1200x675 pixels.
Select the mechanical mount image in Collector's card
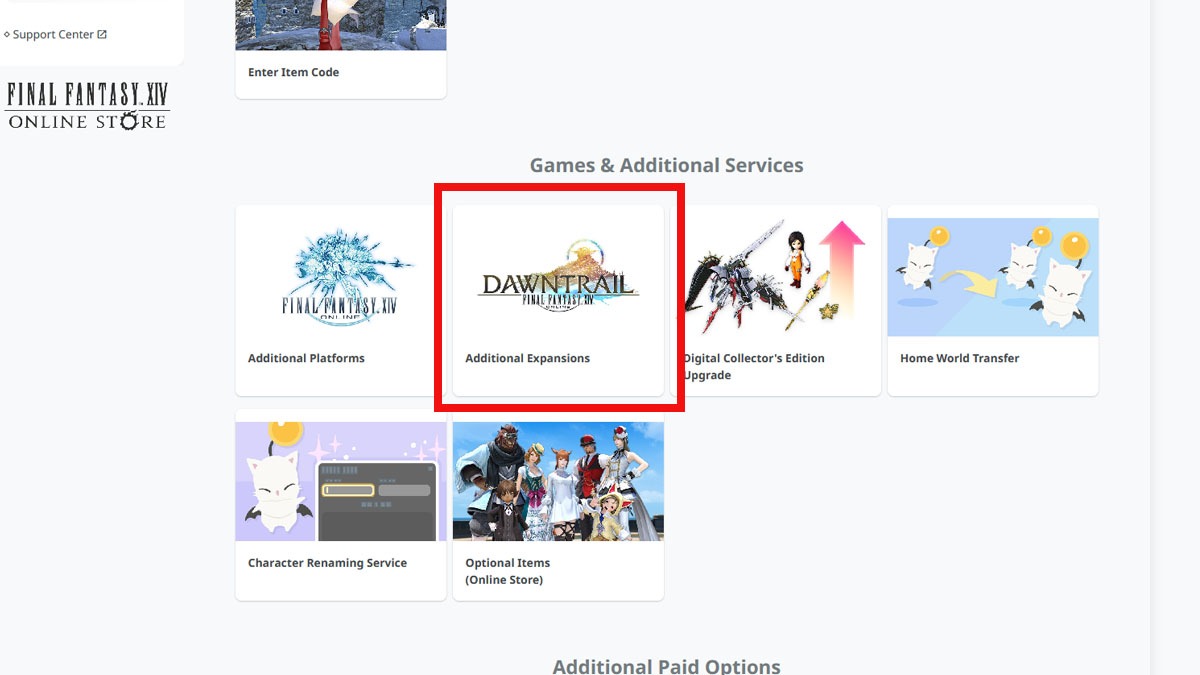[735, 275]
